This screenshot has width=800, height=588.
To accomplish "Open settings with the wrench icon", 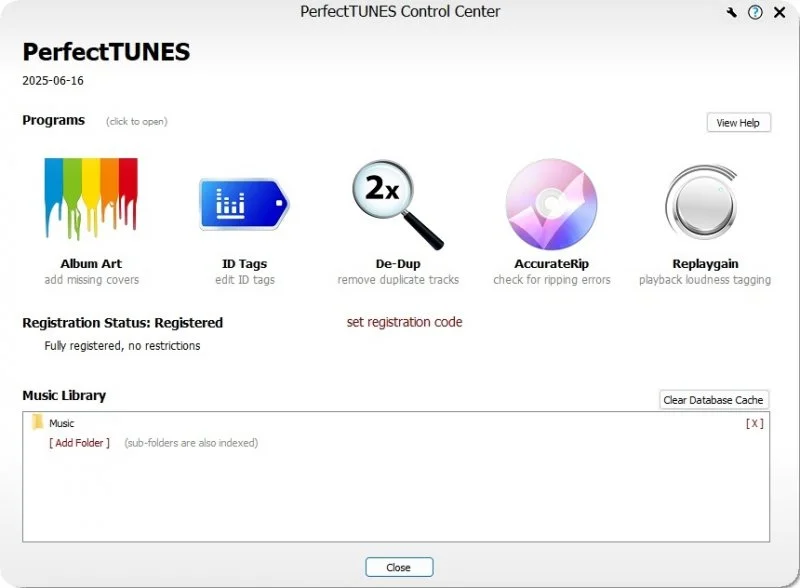I will tap(731, 12).
